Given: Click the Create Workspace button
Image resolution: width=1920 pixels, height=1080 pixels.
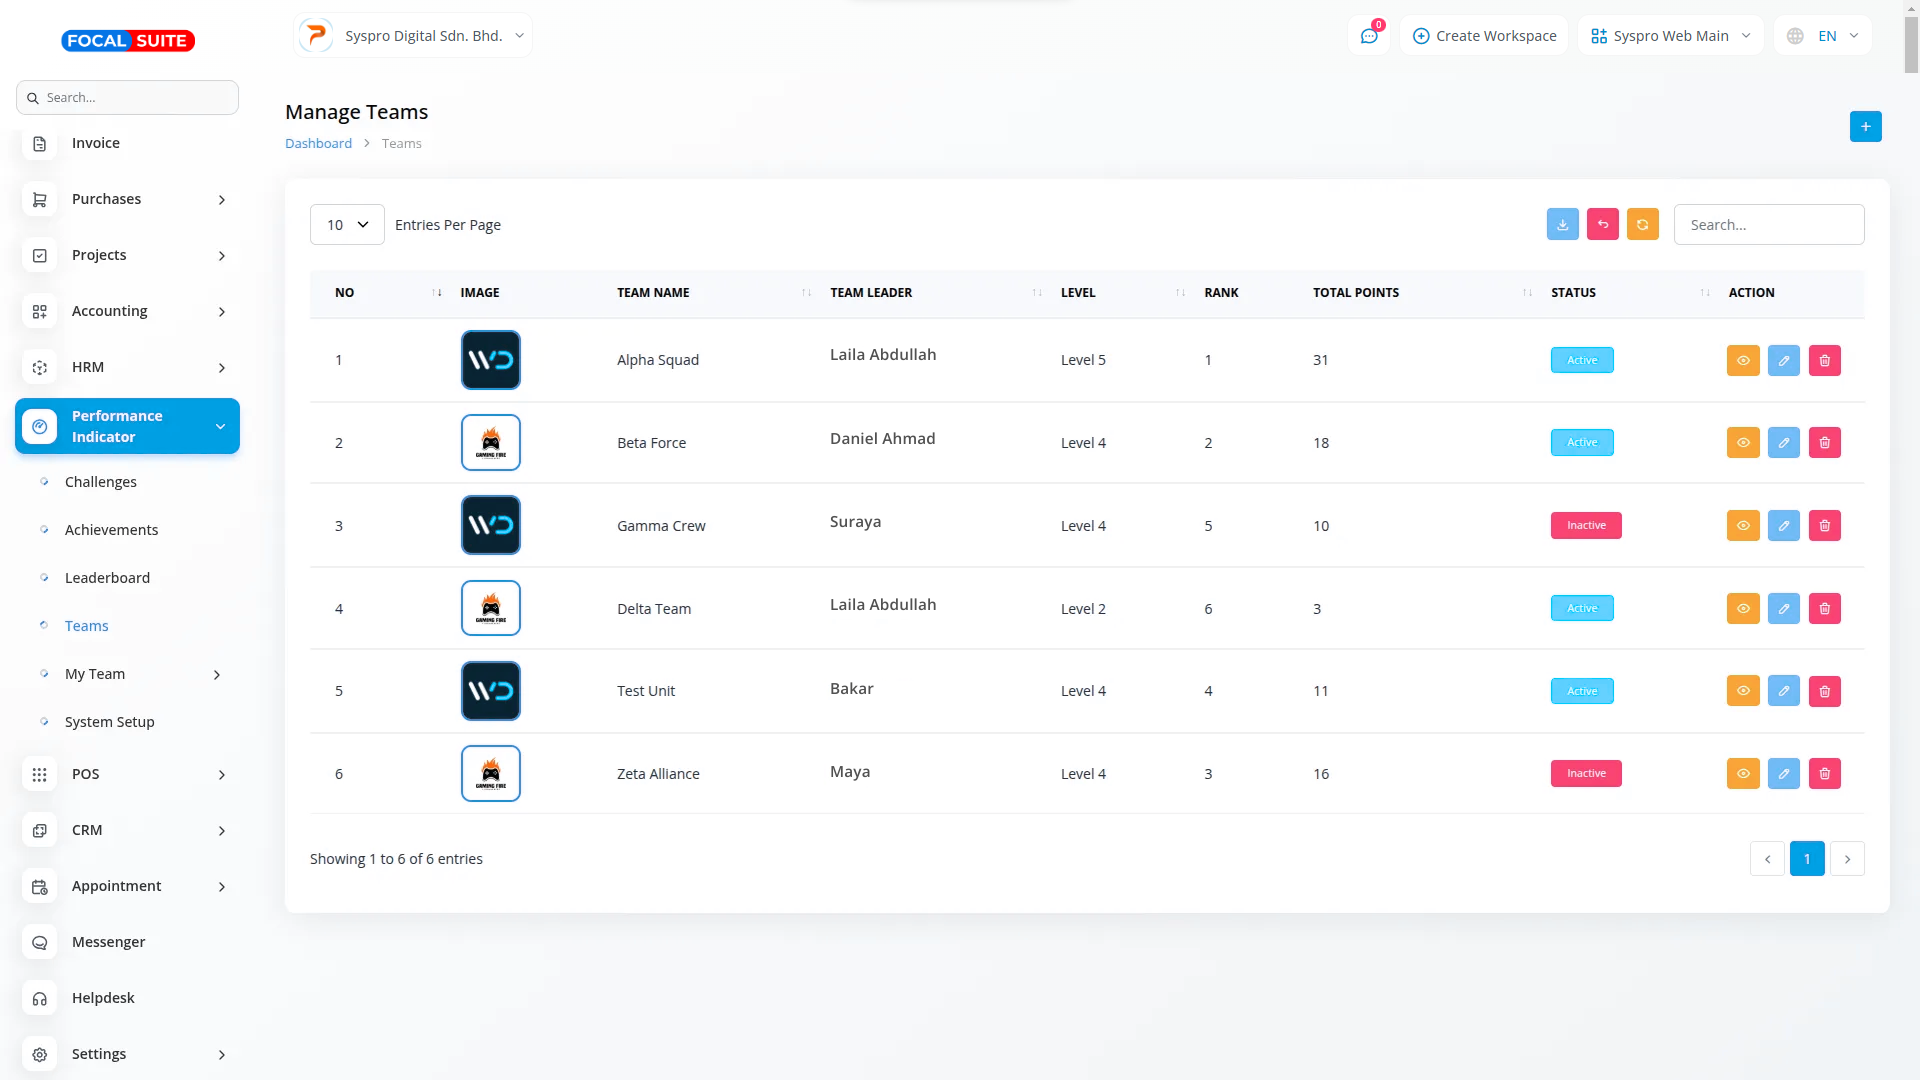Looking at the screenshot, I should 1484,36.
